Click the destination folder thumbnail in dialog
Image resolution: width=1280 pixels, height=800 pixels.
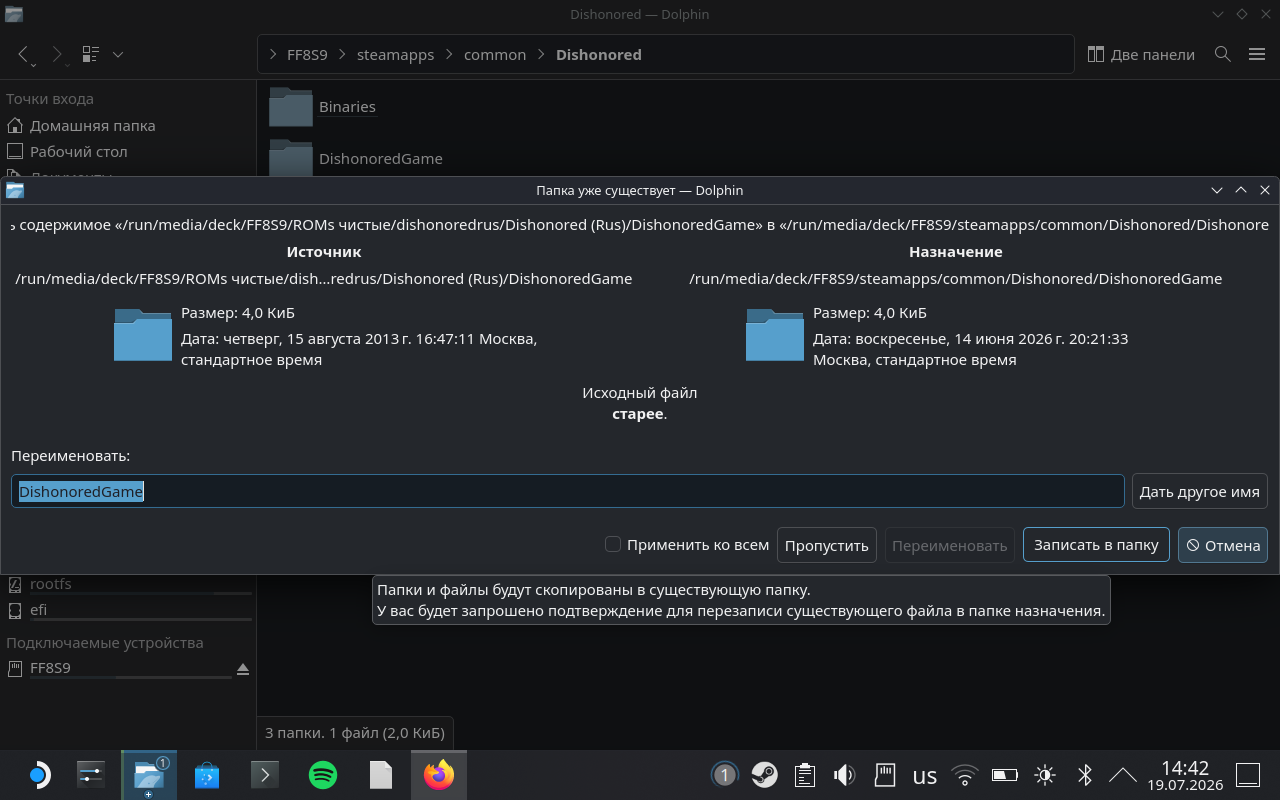pyautogui.click(x=775, y=334)
